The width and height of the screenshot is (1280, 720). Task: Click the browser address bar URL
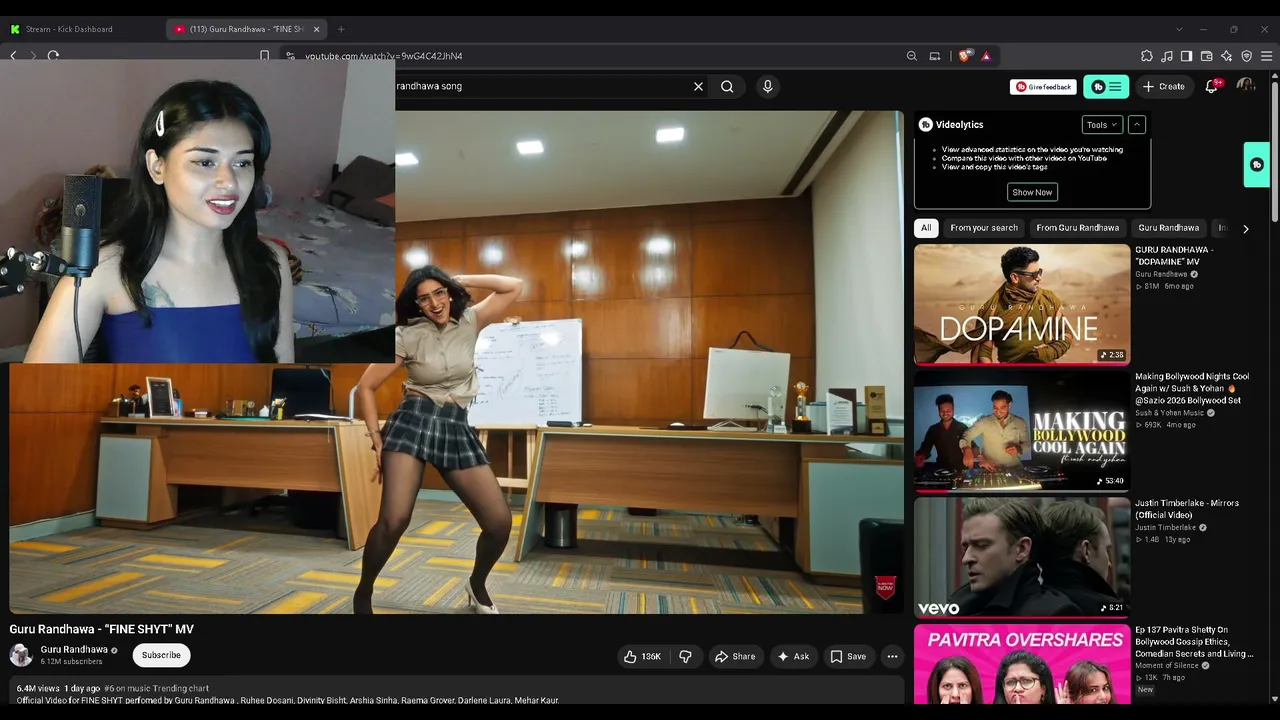point(383,56)
